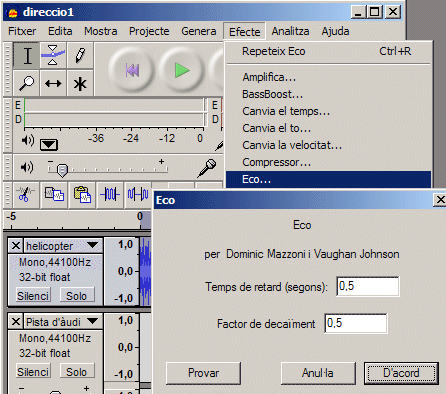Viewport: 446px width, 394px height.
Task: Click the output volume slider handle
Action: (x=62, y=170)
